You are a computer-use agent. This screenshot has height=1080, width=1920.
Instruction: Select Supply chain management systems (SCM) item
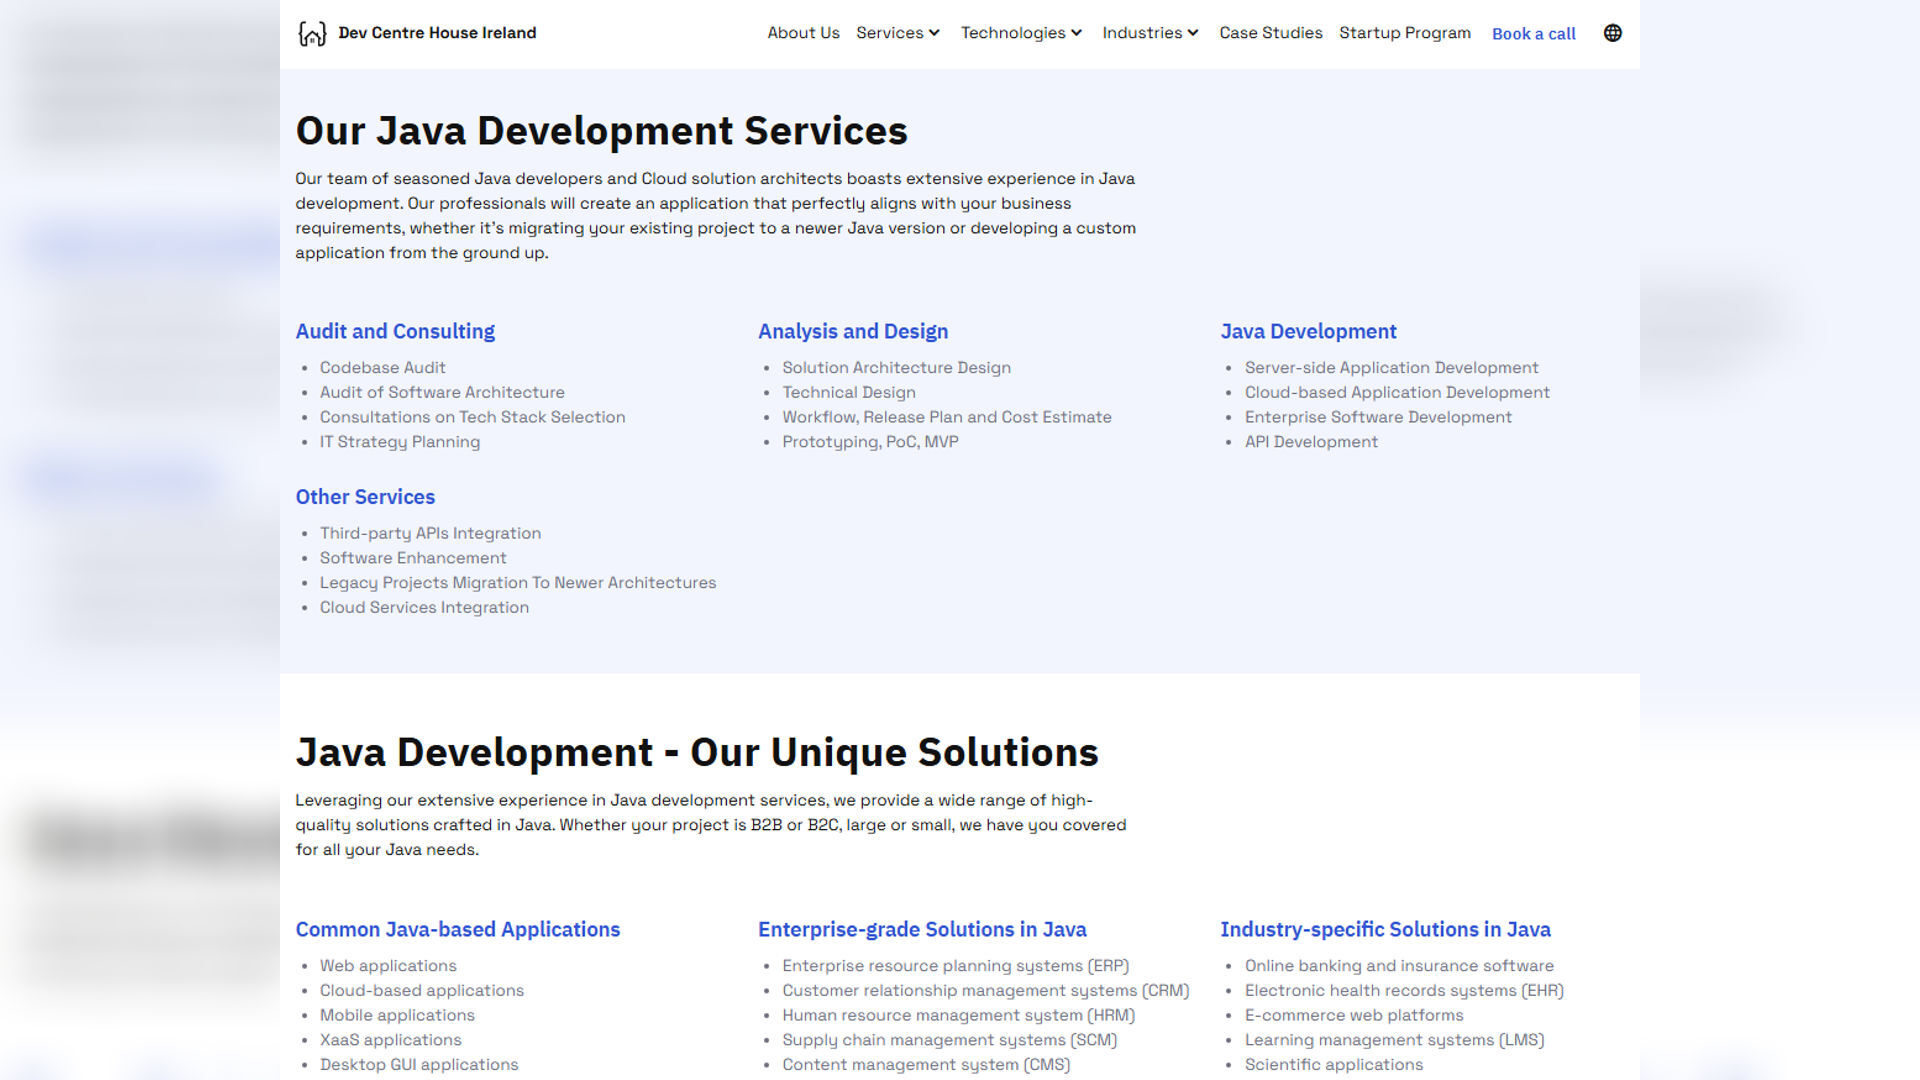(950, 1039)
